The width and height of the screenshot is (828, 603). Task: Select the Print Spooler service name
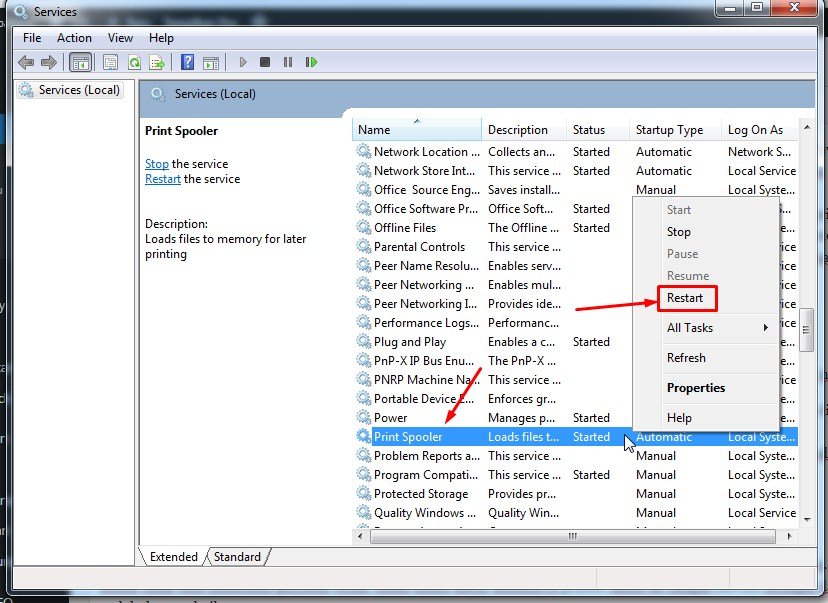408,437
